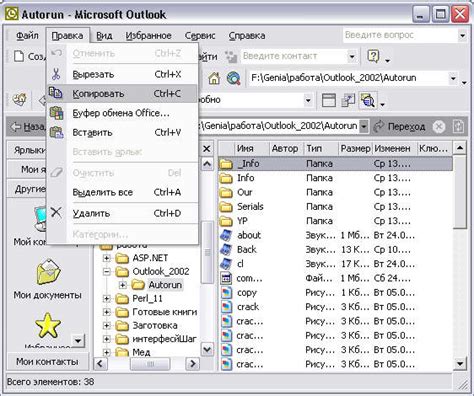The image size is (474, 396).
Task: Click the search the web globe icon
Action: (x=234, y=78)
